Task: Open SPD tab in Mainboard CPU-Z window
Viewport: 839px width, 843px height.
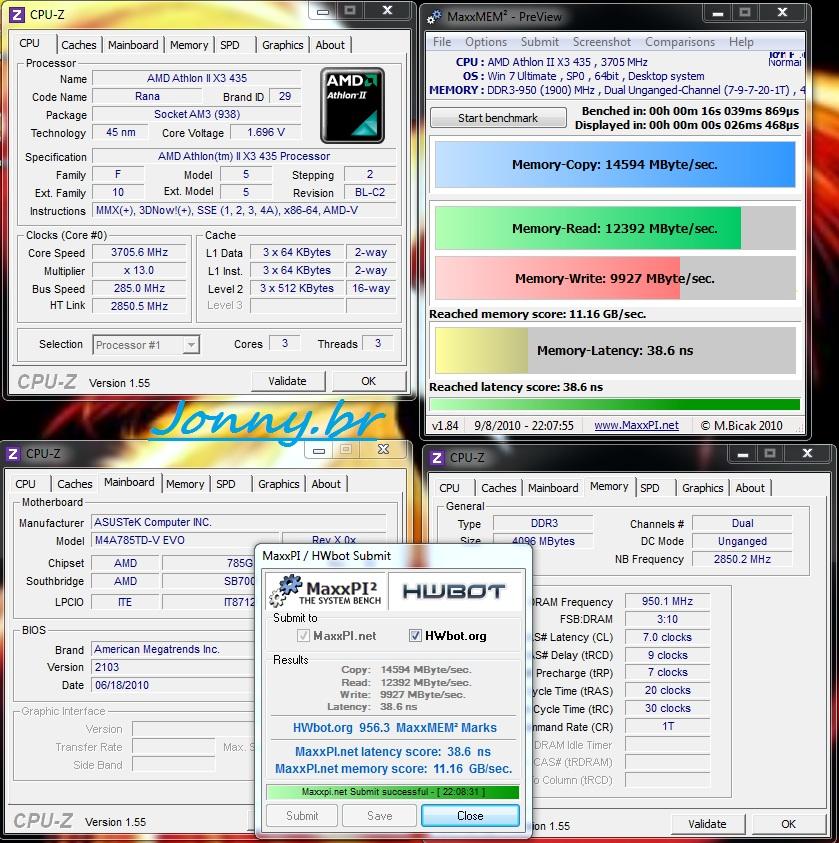Action: click(226, 484)
